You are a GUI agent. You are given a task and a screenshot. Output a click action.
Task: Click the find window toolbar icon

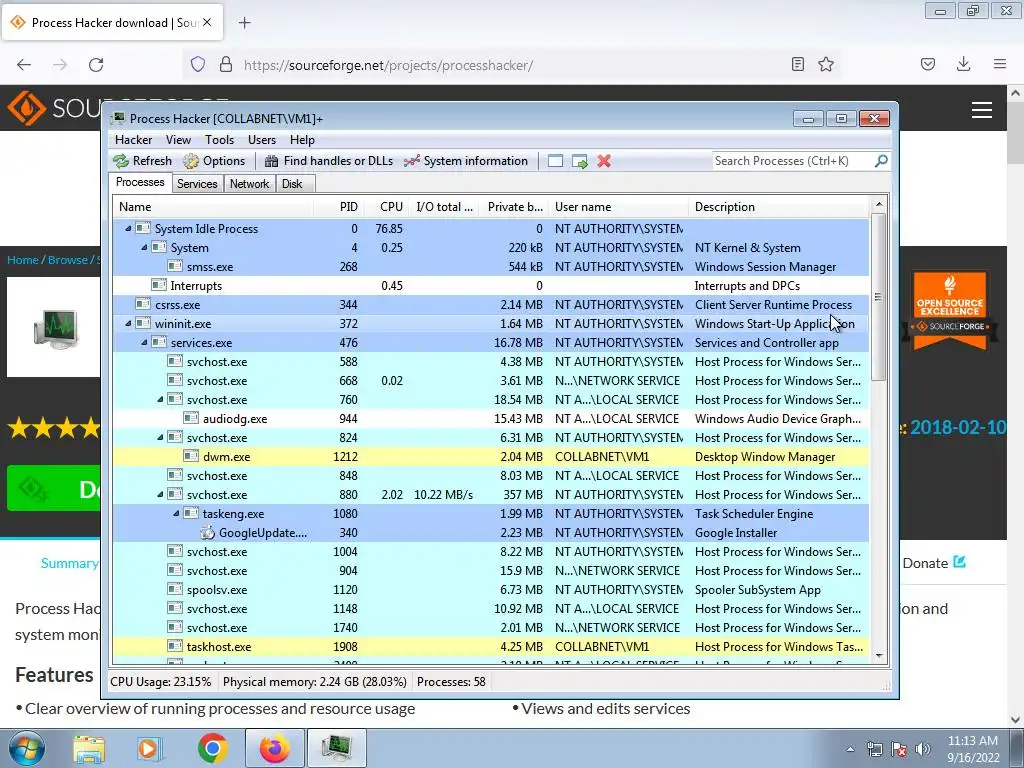555,161
